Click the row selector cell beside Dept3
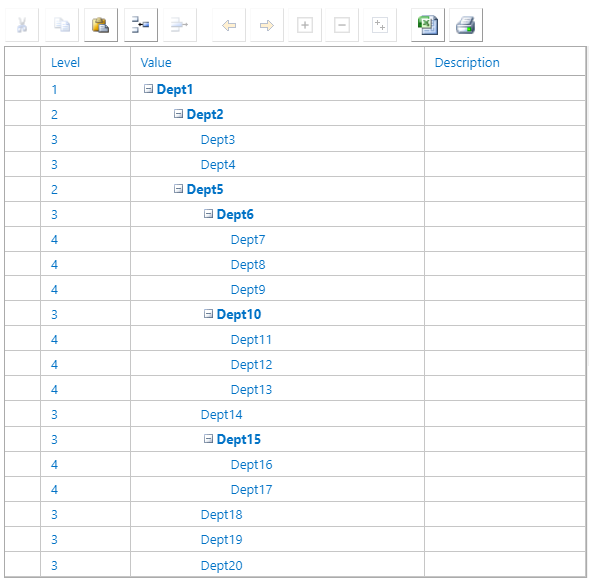Viewport: 590px width, 583px height. pyautogui.click(x=23, y=139)
